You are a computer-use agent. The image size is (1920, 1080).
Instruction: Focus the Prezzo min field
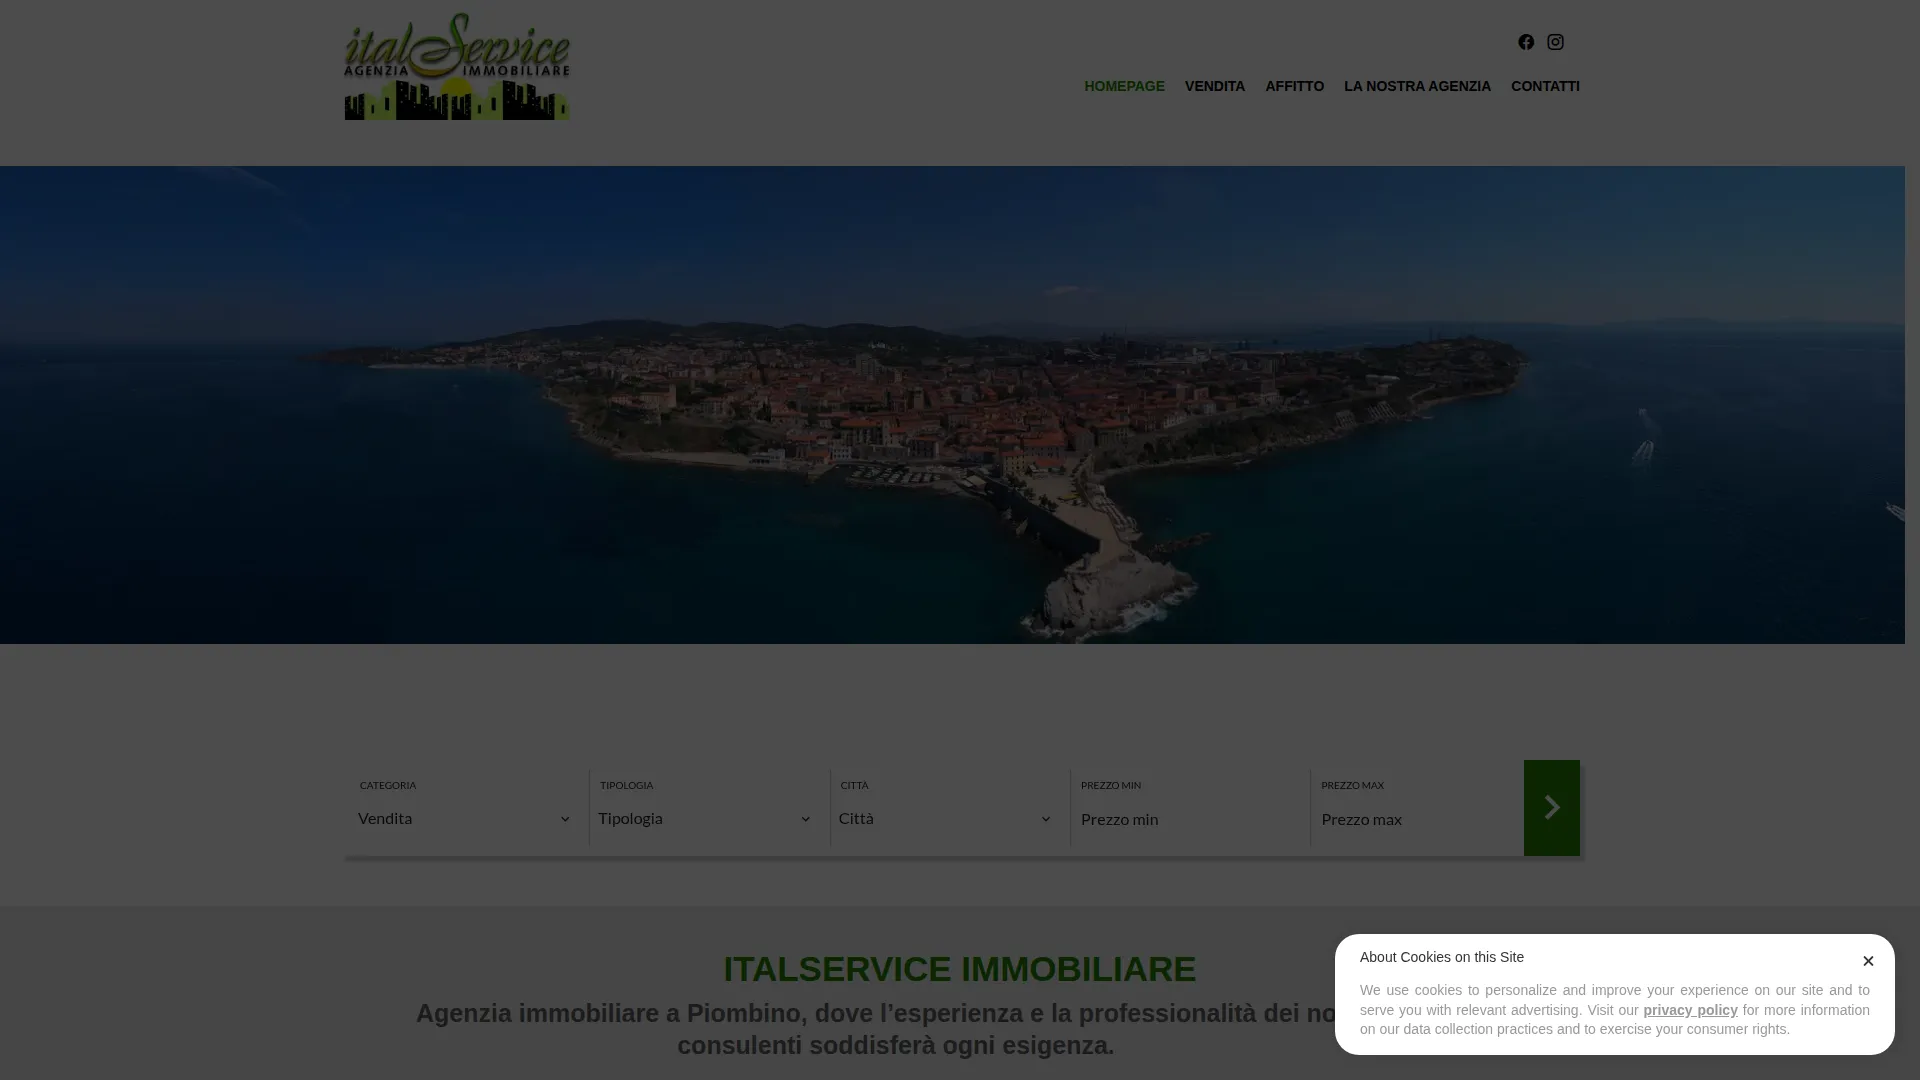1189,819
